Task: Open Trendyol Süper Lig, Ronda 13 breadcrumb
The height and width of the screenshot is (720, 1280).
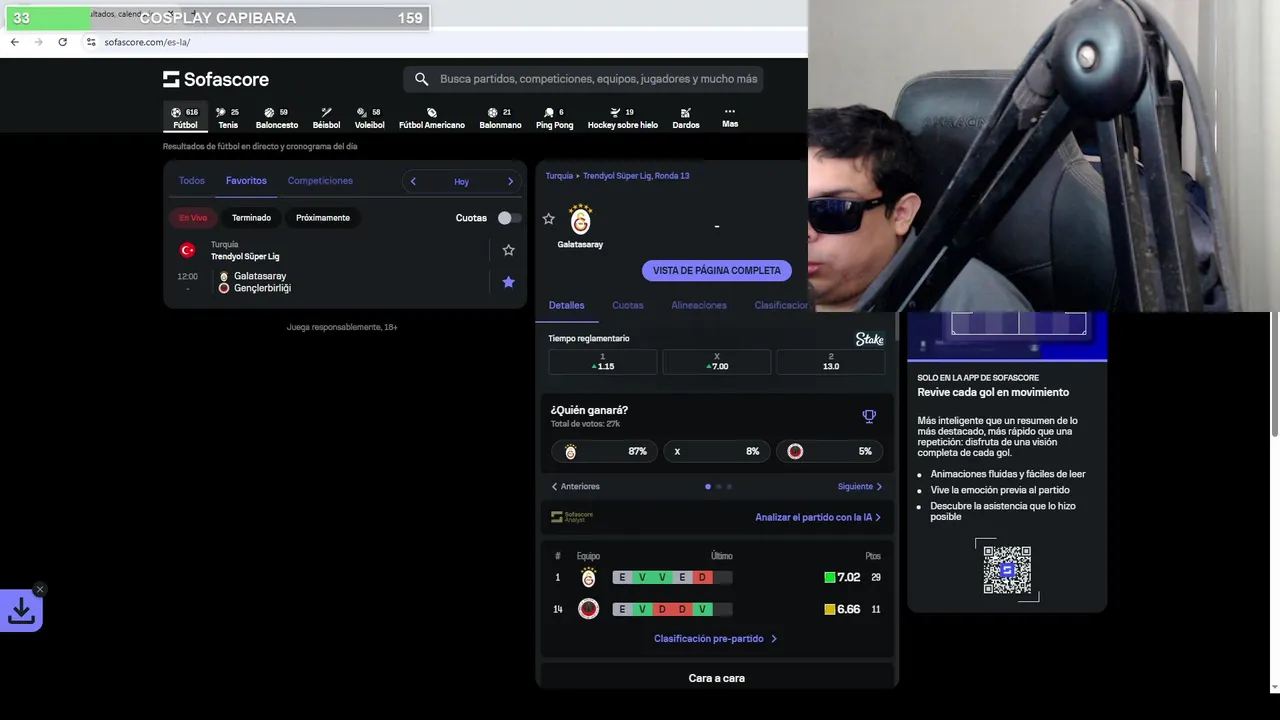Action: [636, 176]
